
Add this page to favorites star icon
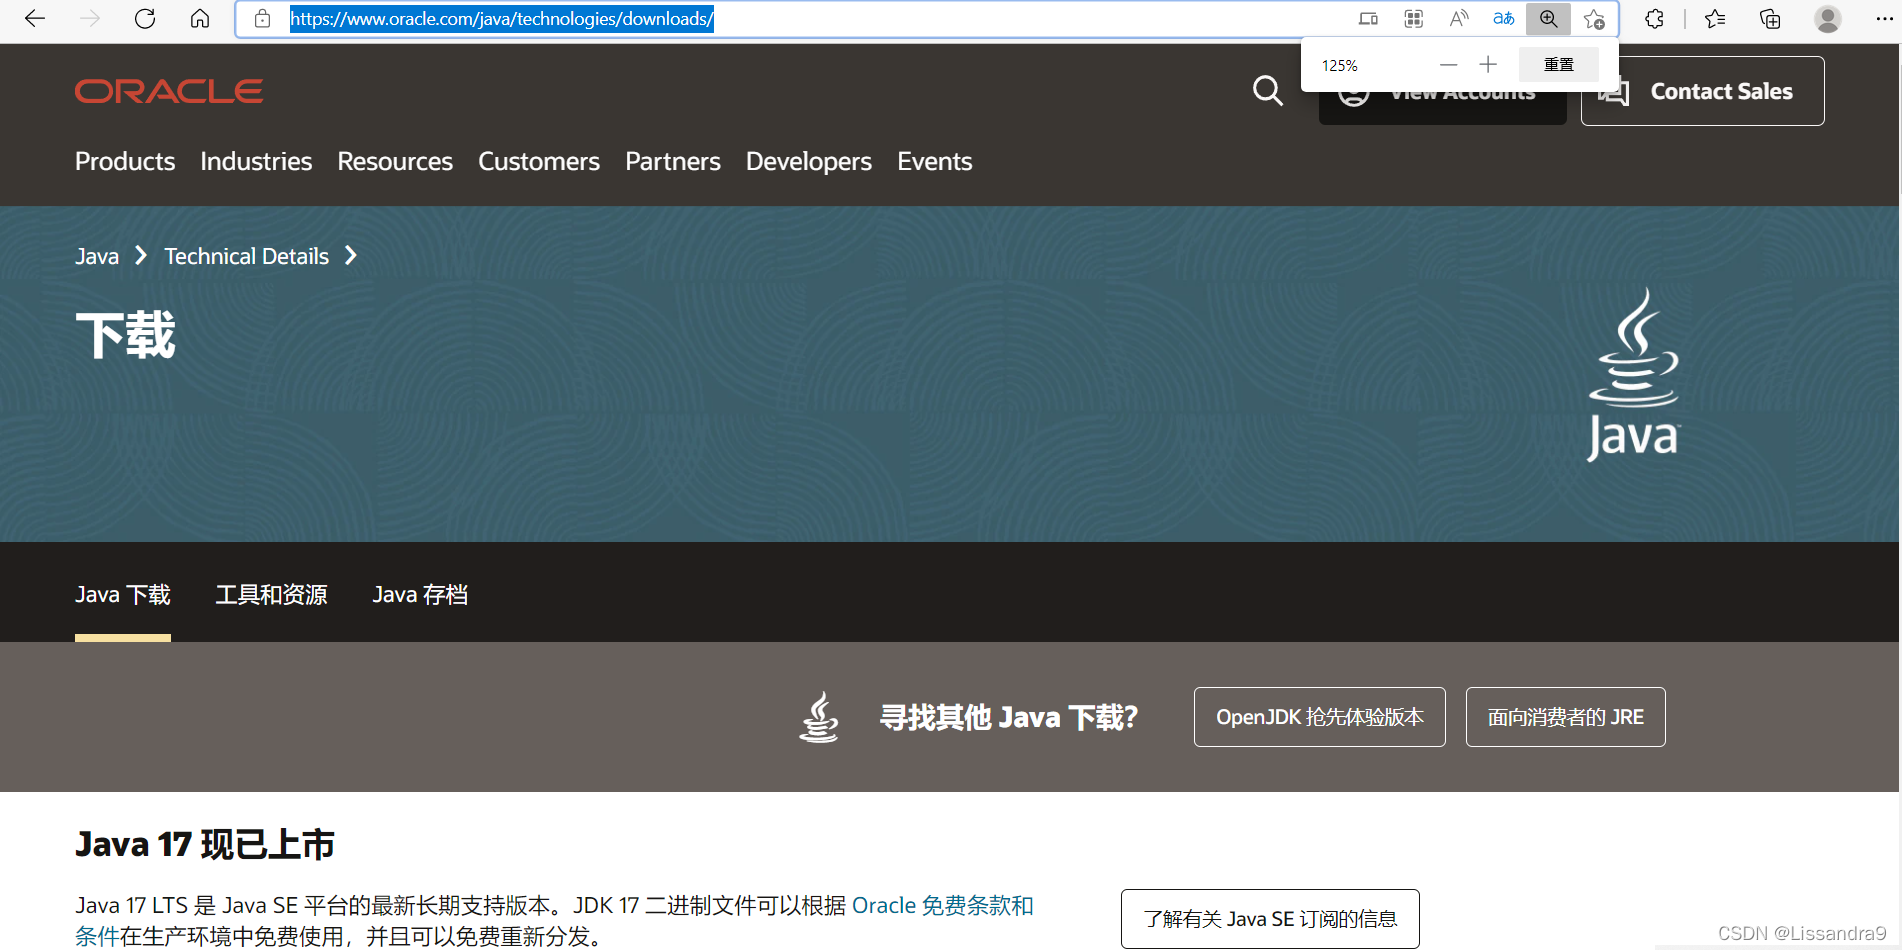1594,19
